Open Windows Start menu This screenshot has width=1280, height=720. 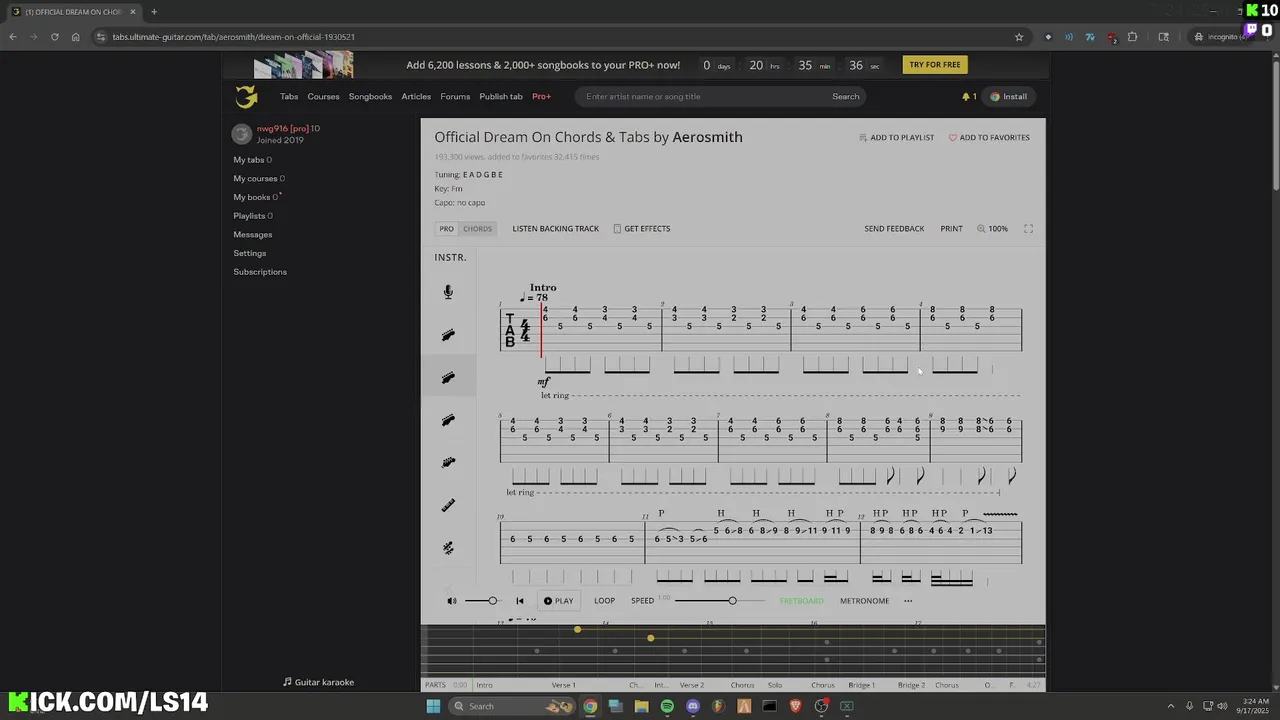[x=433, y=706]
